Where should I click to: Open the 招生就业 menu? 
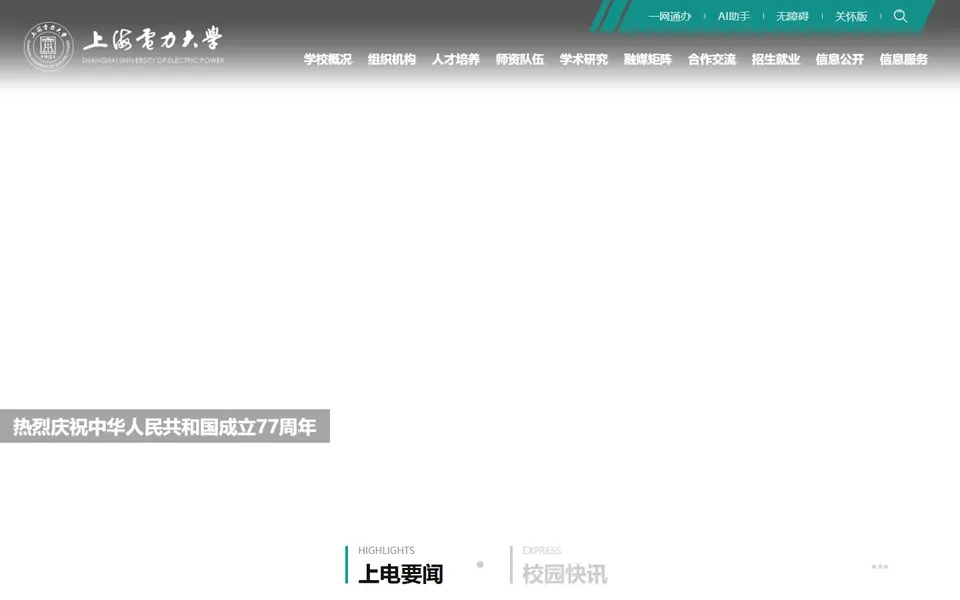click(x=776, y=59)
